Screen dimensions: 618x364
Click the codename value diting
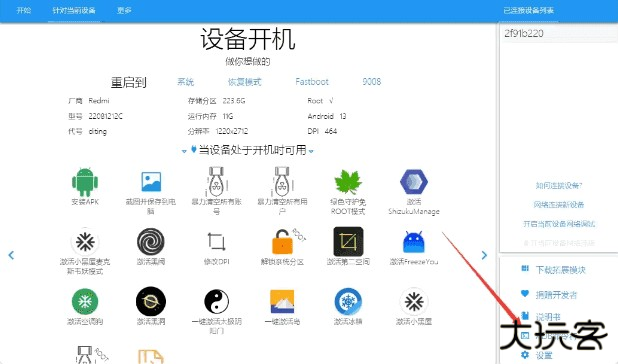click(x=98, y=131)
